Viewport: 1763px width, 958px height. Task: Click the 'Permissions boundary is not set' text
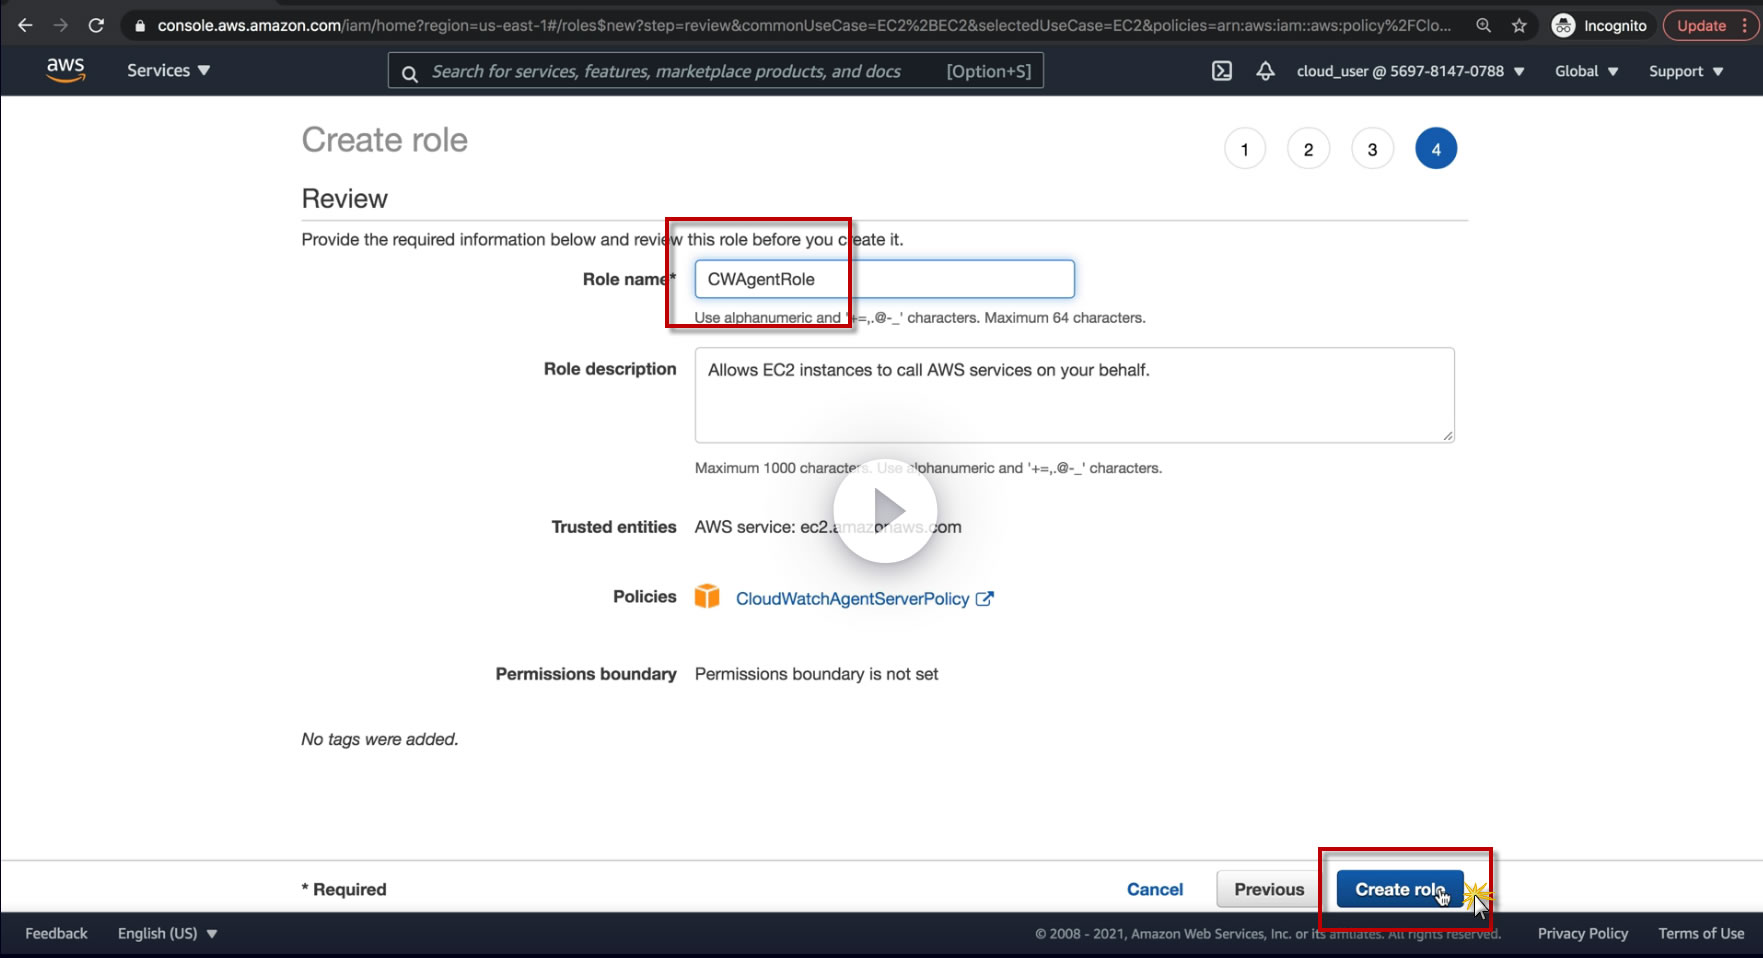(816, 674)
